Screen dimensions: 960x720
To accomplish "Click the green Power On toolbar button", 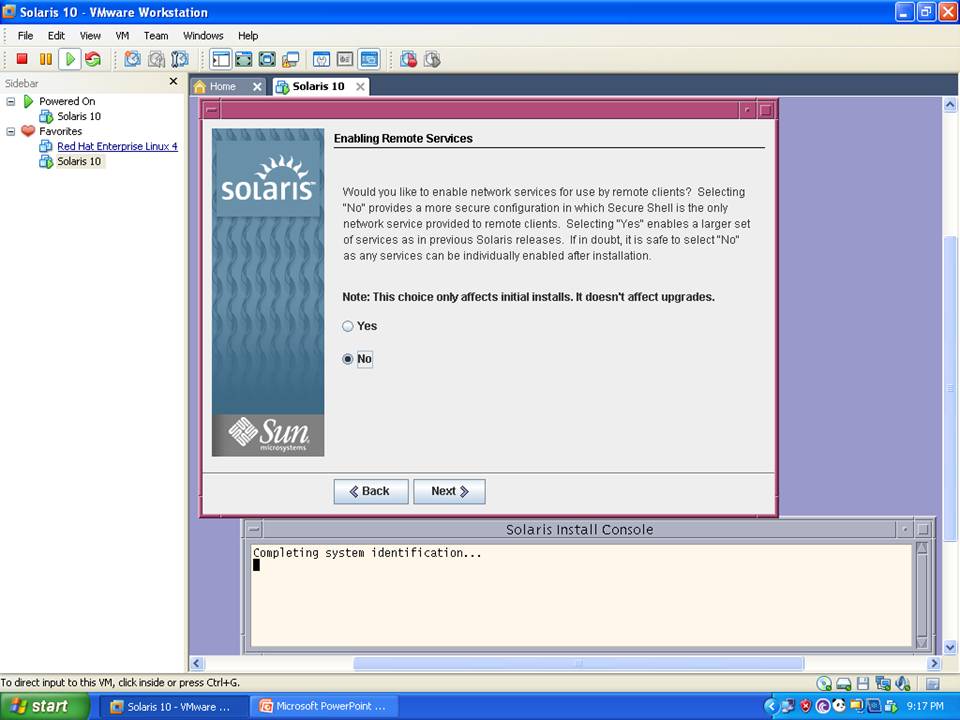I will 70,59.
